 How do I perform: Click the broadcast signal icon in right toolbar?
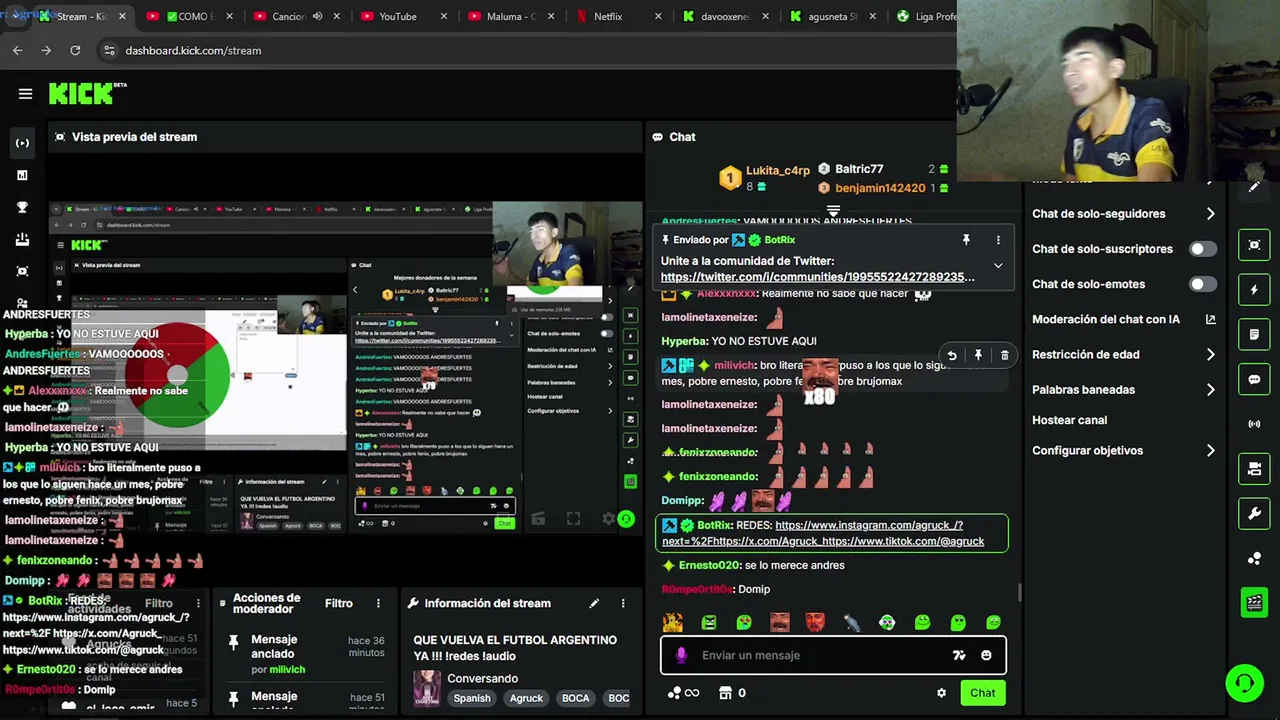(x=1254, y=424)
